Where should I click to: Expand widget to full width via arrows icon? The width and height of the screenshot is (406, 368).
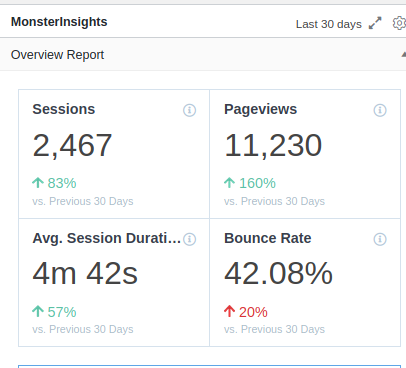click(375, 23)
